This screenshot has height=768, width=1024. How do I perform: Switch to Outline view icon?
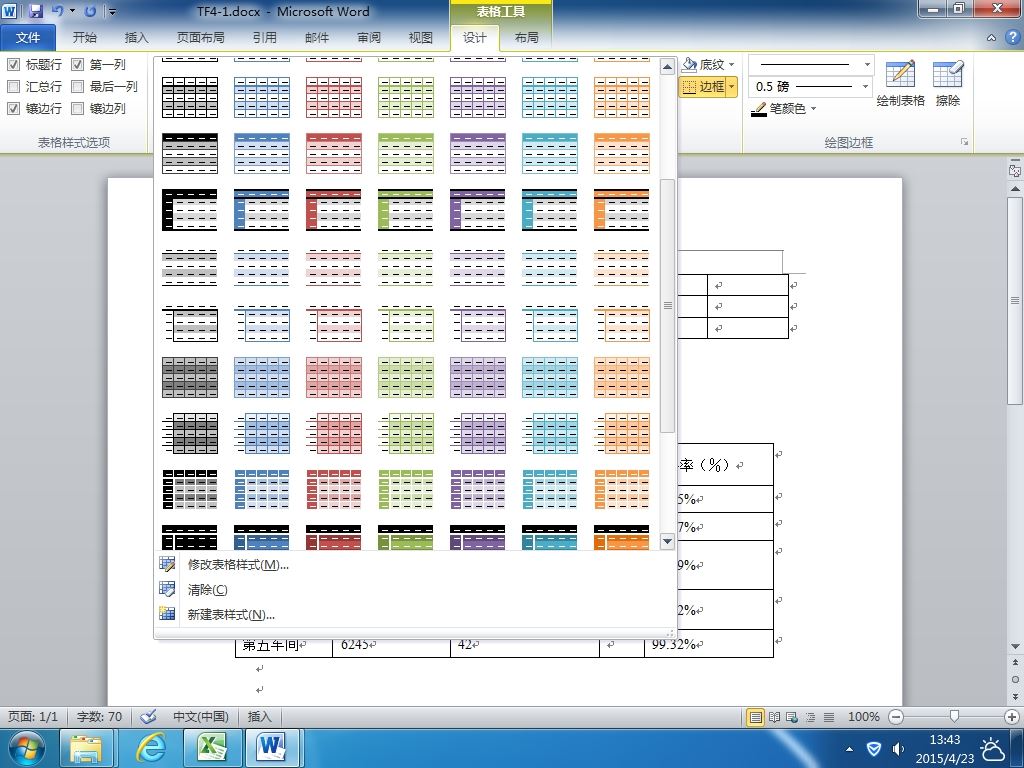point(810,717)
